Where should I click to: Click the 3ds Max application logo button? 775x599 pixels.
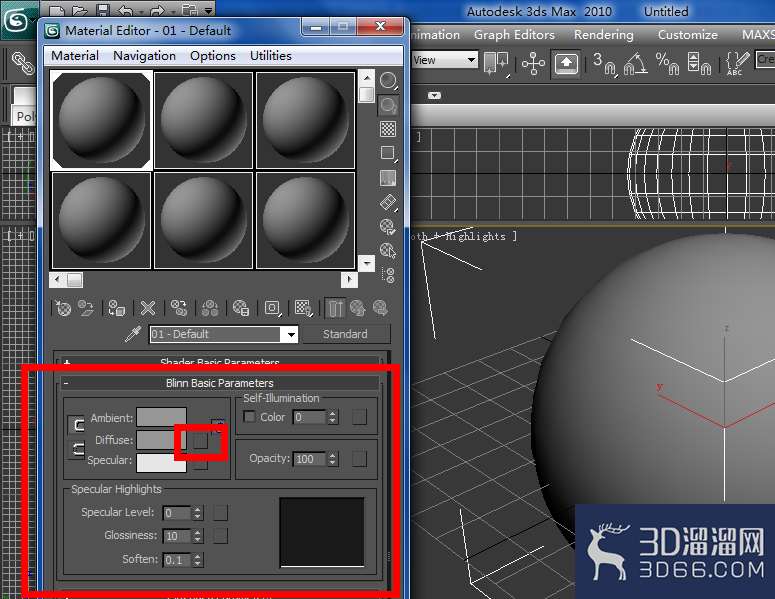pos(18,20)
